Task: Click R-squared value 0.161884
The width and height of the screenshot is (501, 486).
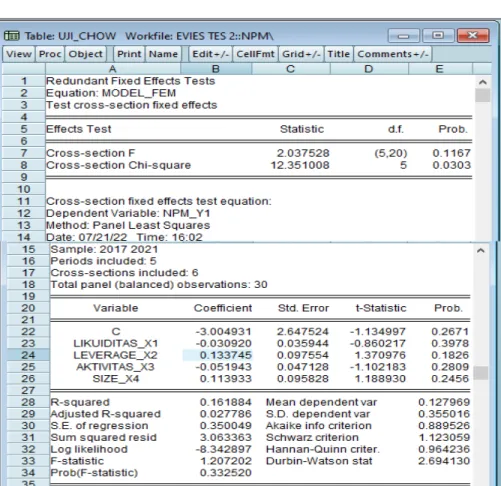Action: coord(225,402)
